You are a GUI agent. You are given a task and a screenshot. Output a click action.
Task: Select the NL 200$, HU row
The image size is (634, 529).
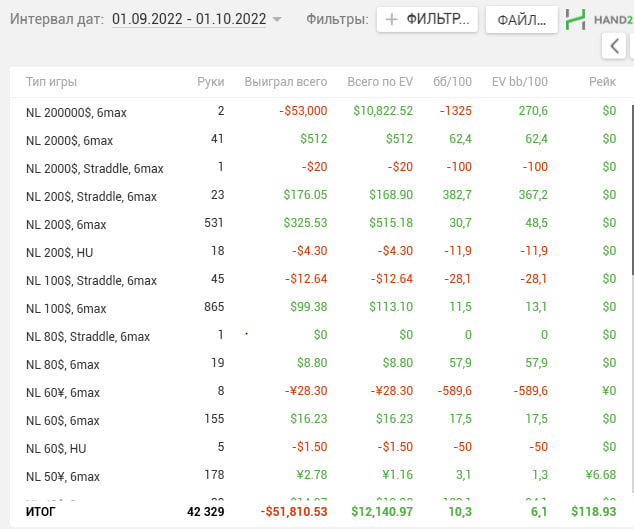coord(321,251)
